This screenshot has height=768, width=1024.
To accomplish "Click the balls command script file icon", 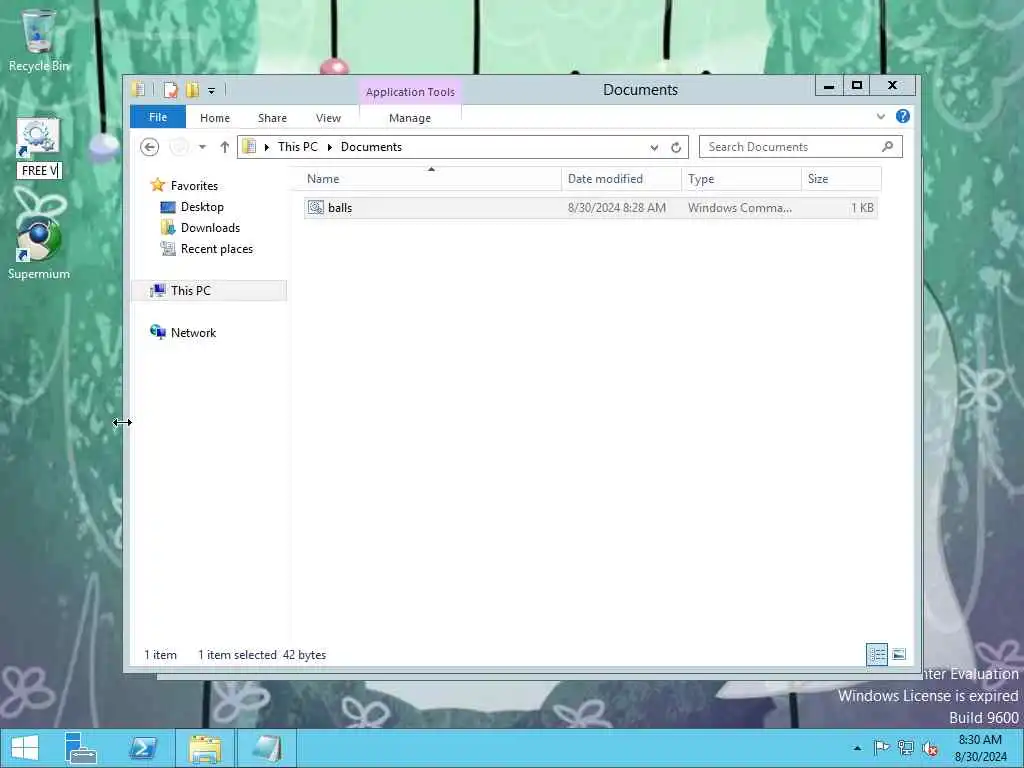I will 316,208.
